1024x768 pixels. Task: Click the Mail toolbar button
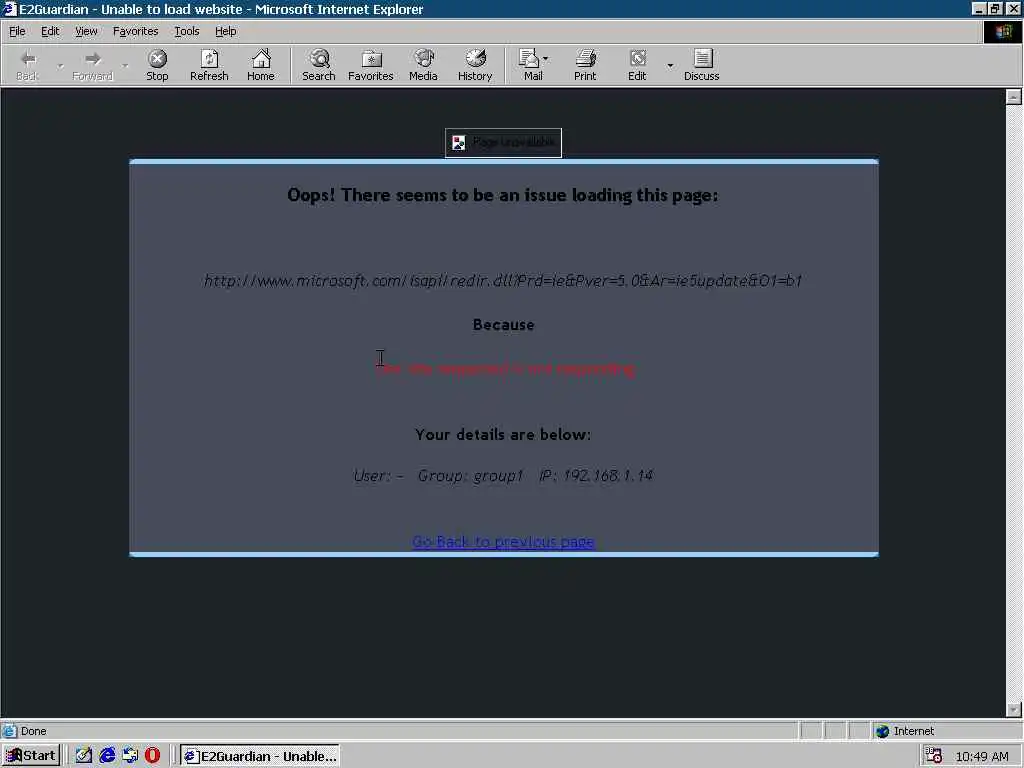click(x=530, y=65)
